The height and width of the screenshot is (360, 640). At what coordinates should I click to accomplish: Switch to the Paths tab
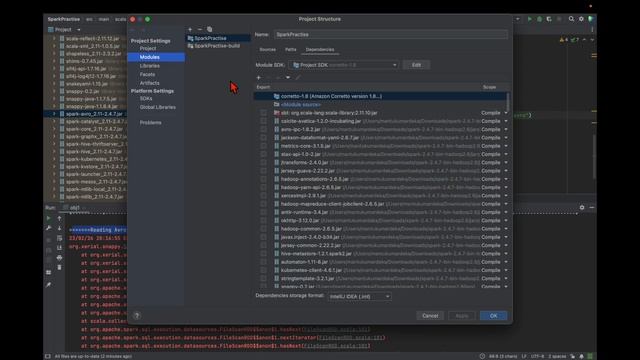click(x=291, y=49)
